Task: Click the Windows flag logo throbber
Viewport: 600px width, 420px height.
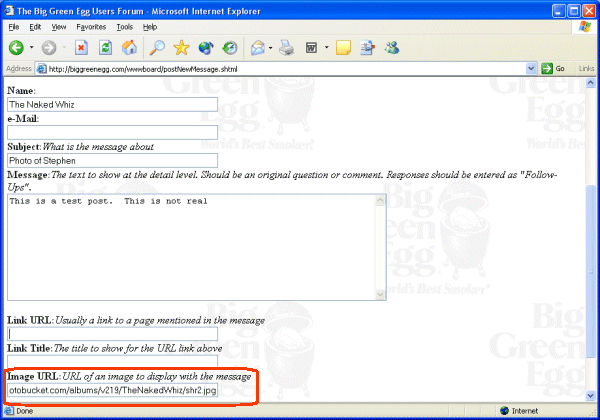Action: click(585, 27)
